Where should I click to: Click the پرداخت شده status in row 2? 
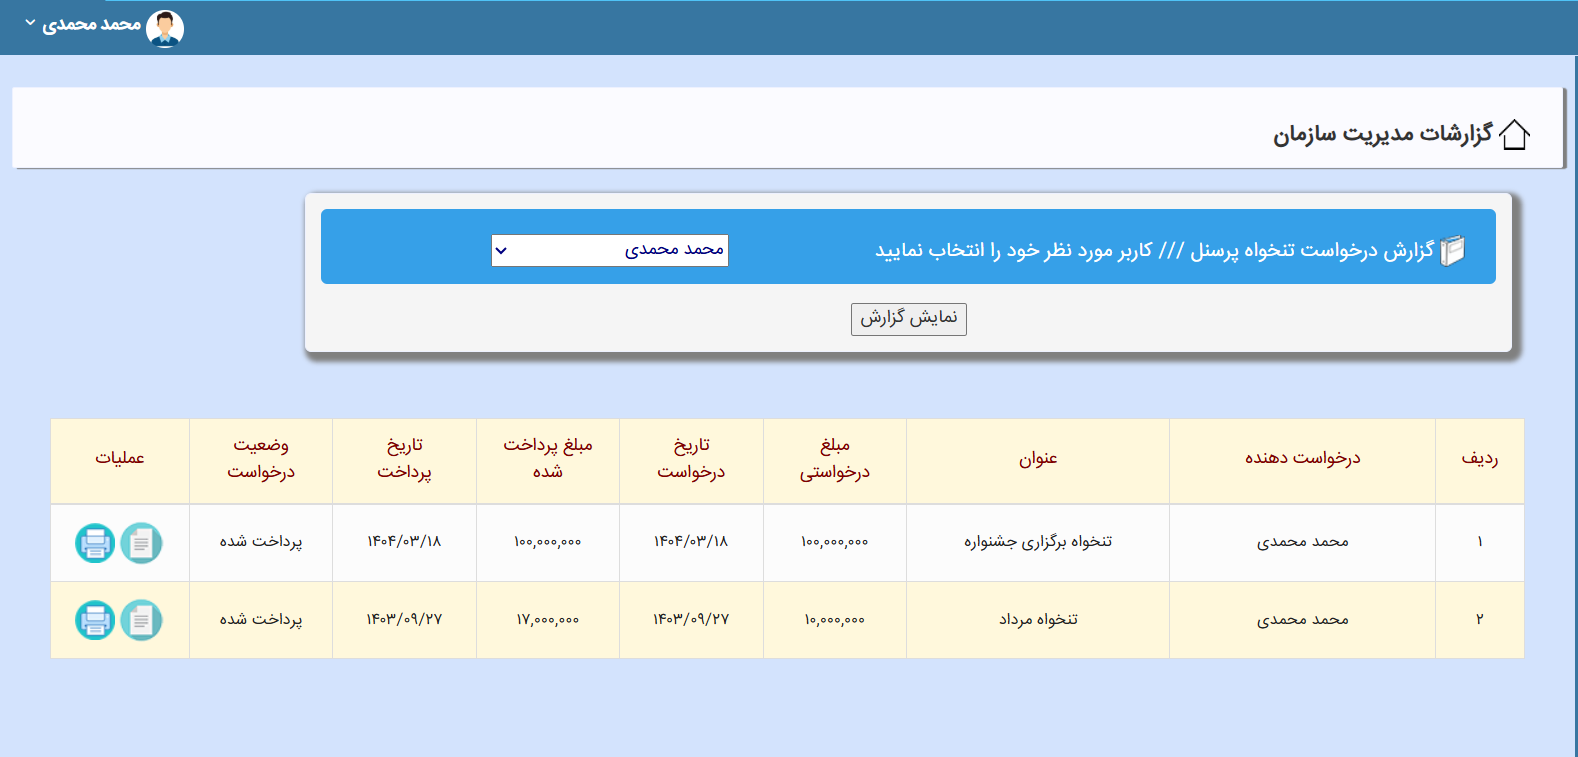point(261,619)
